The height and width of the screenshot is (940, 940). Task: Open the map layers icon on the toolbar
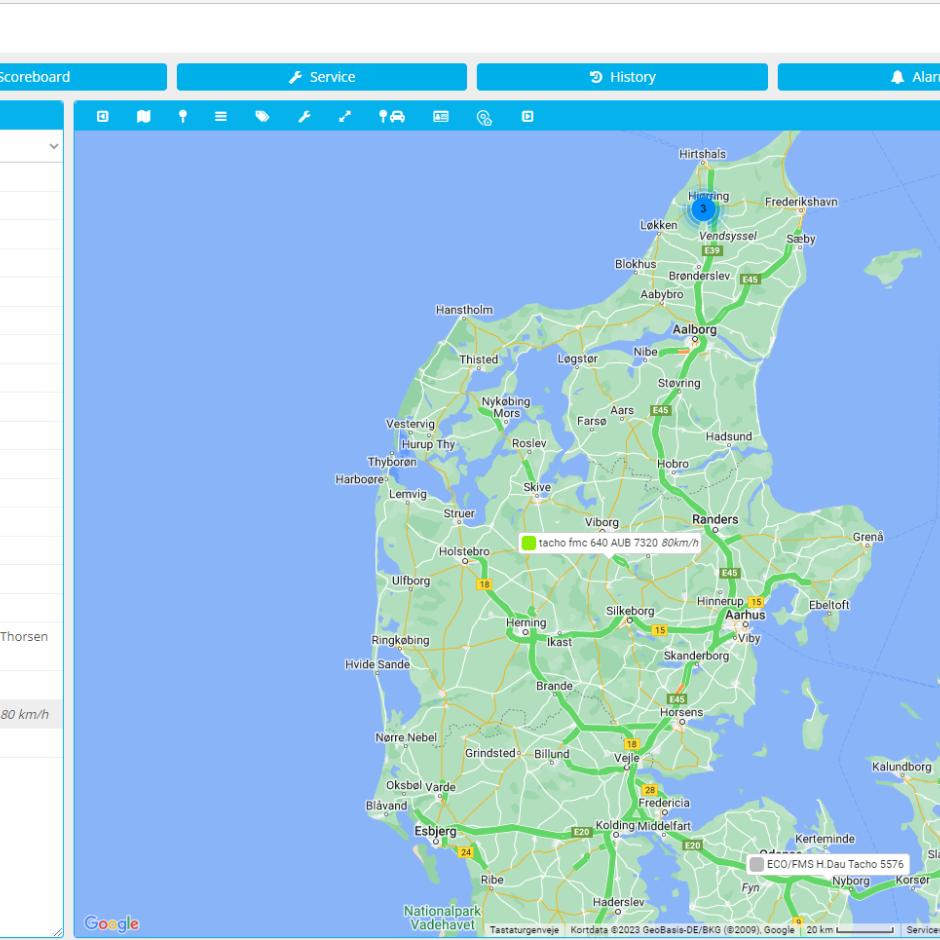[143, 117]
